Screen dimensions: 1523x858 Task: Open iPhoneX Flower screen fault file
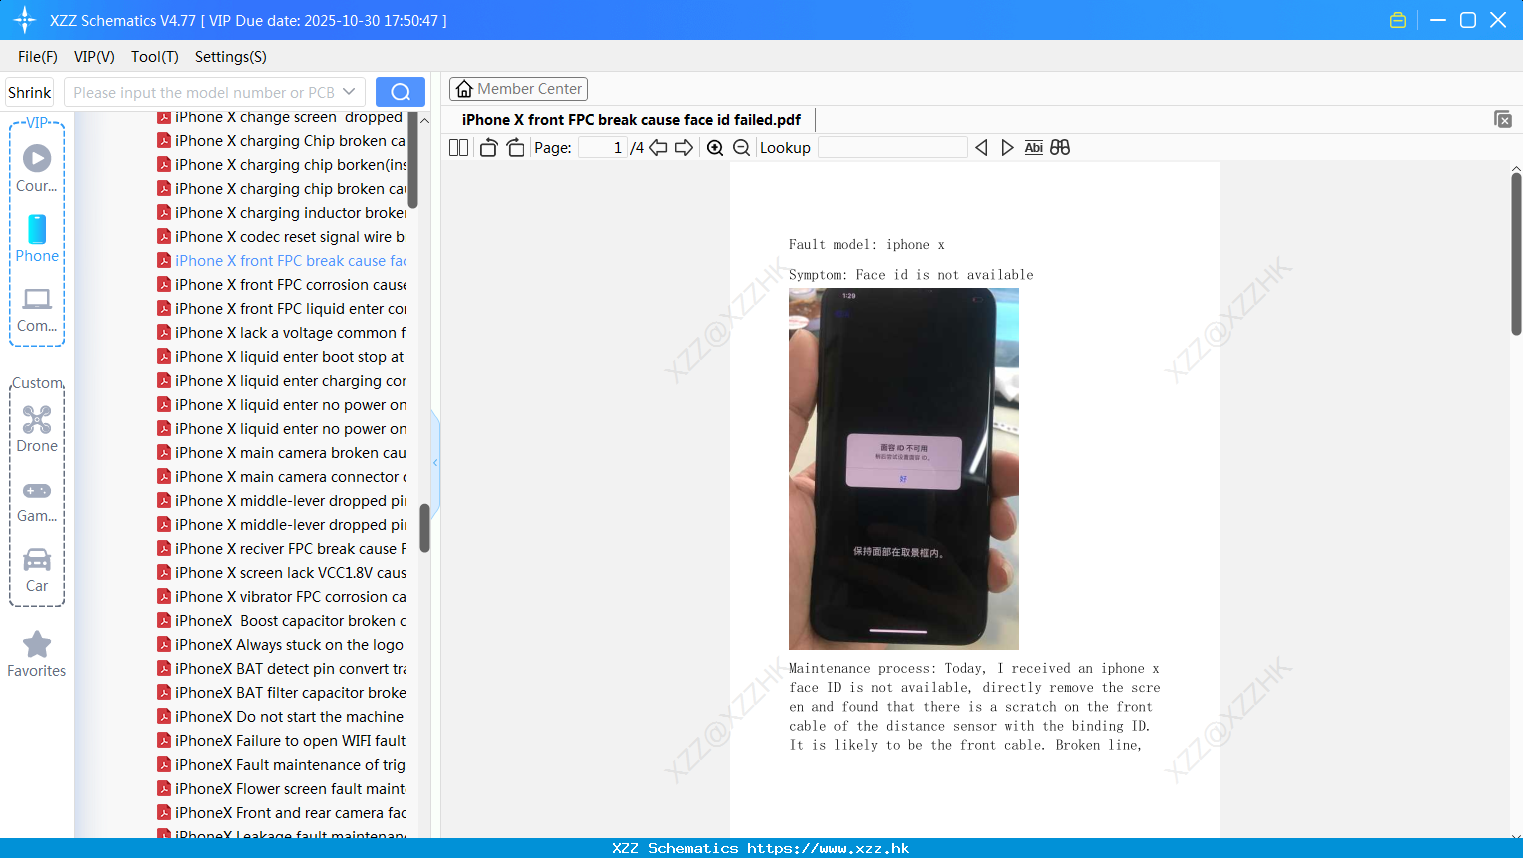click(x=280, y=789)
